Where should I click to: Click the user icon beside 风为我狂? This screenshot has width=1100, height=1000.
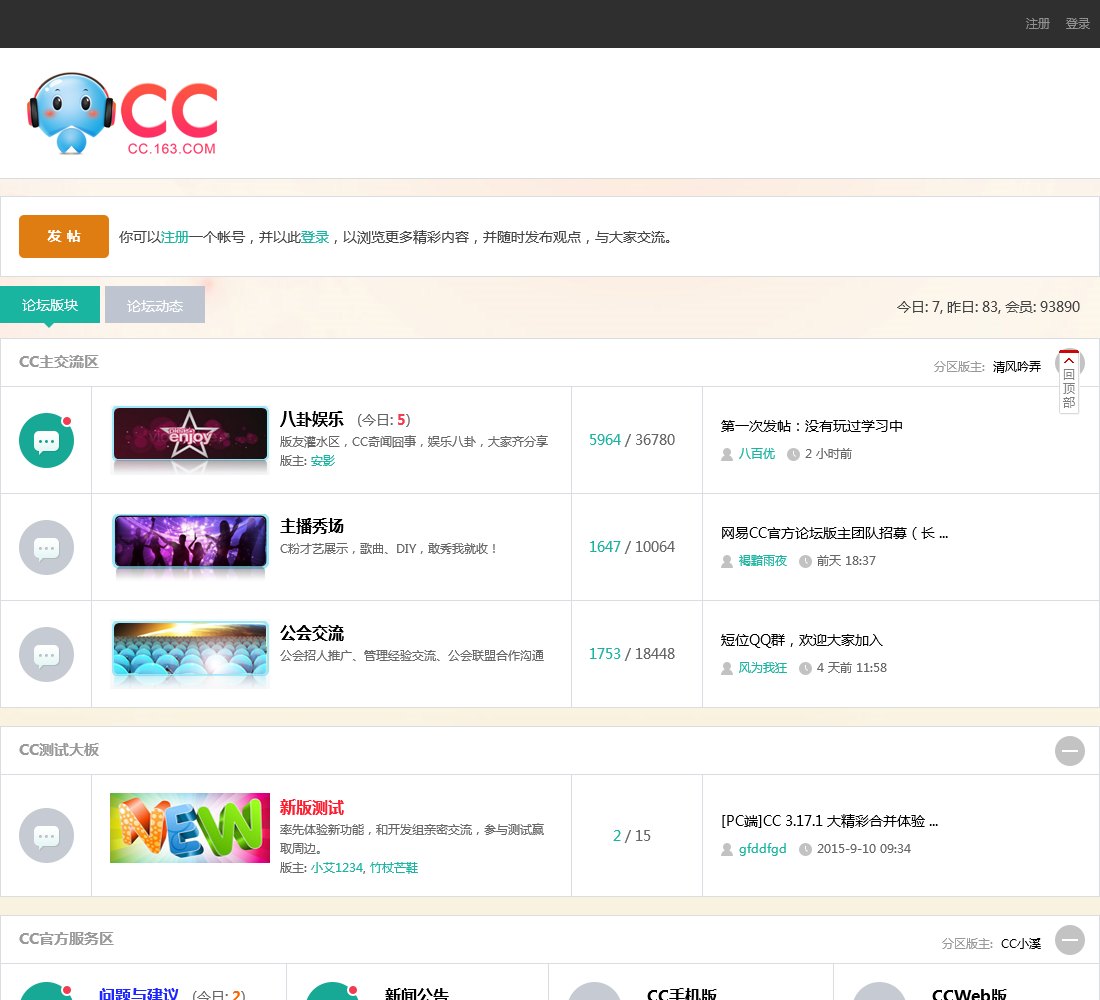pyautogui.click(x=727, y=668)
